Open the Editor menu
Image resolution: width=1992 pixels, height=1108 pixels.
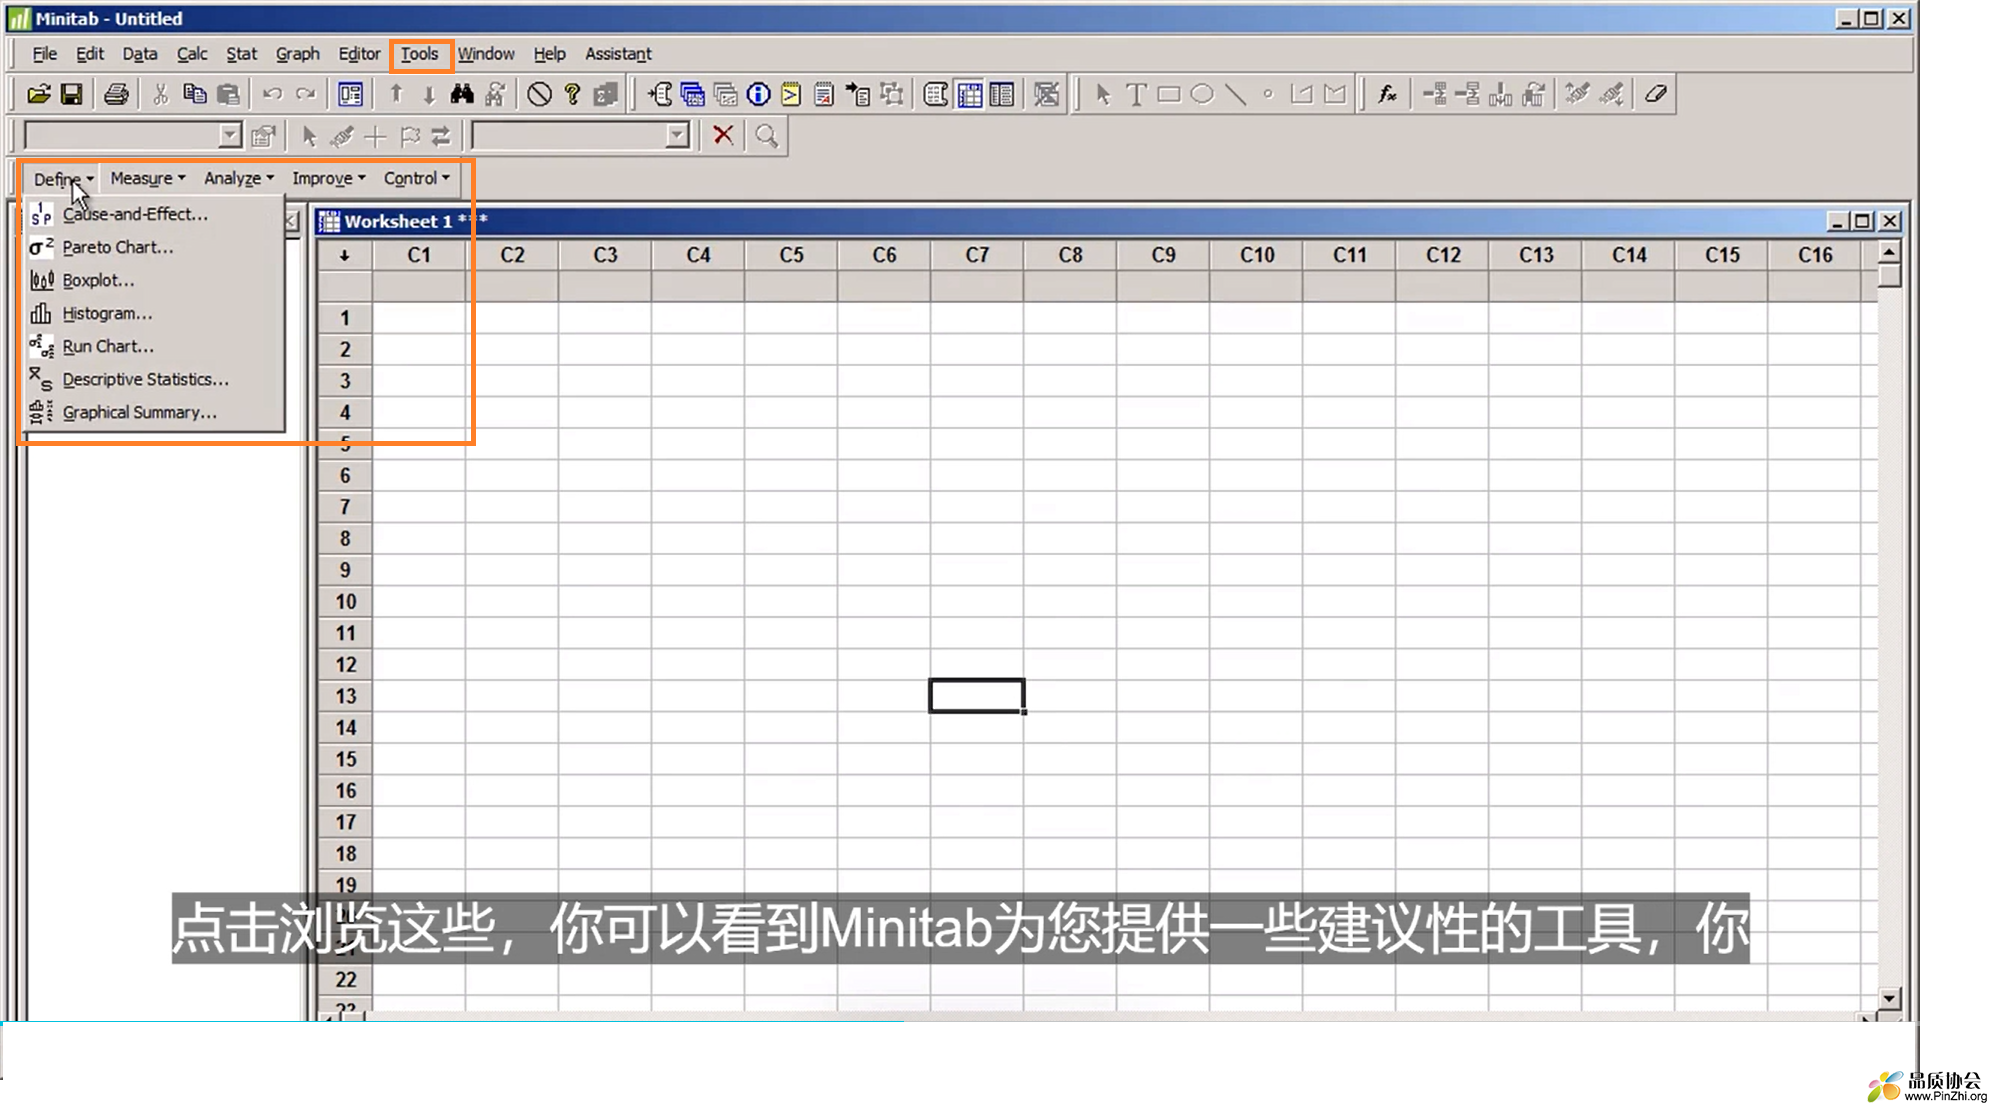(x=359, y=54)
